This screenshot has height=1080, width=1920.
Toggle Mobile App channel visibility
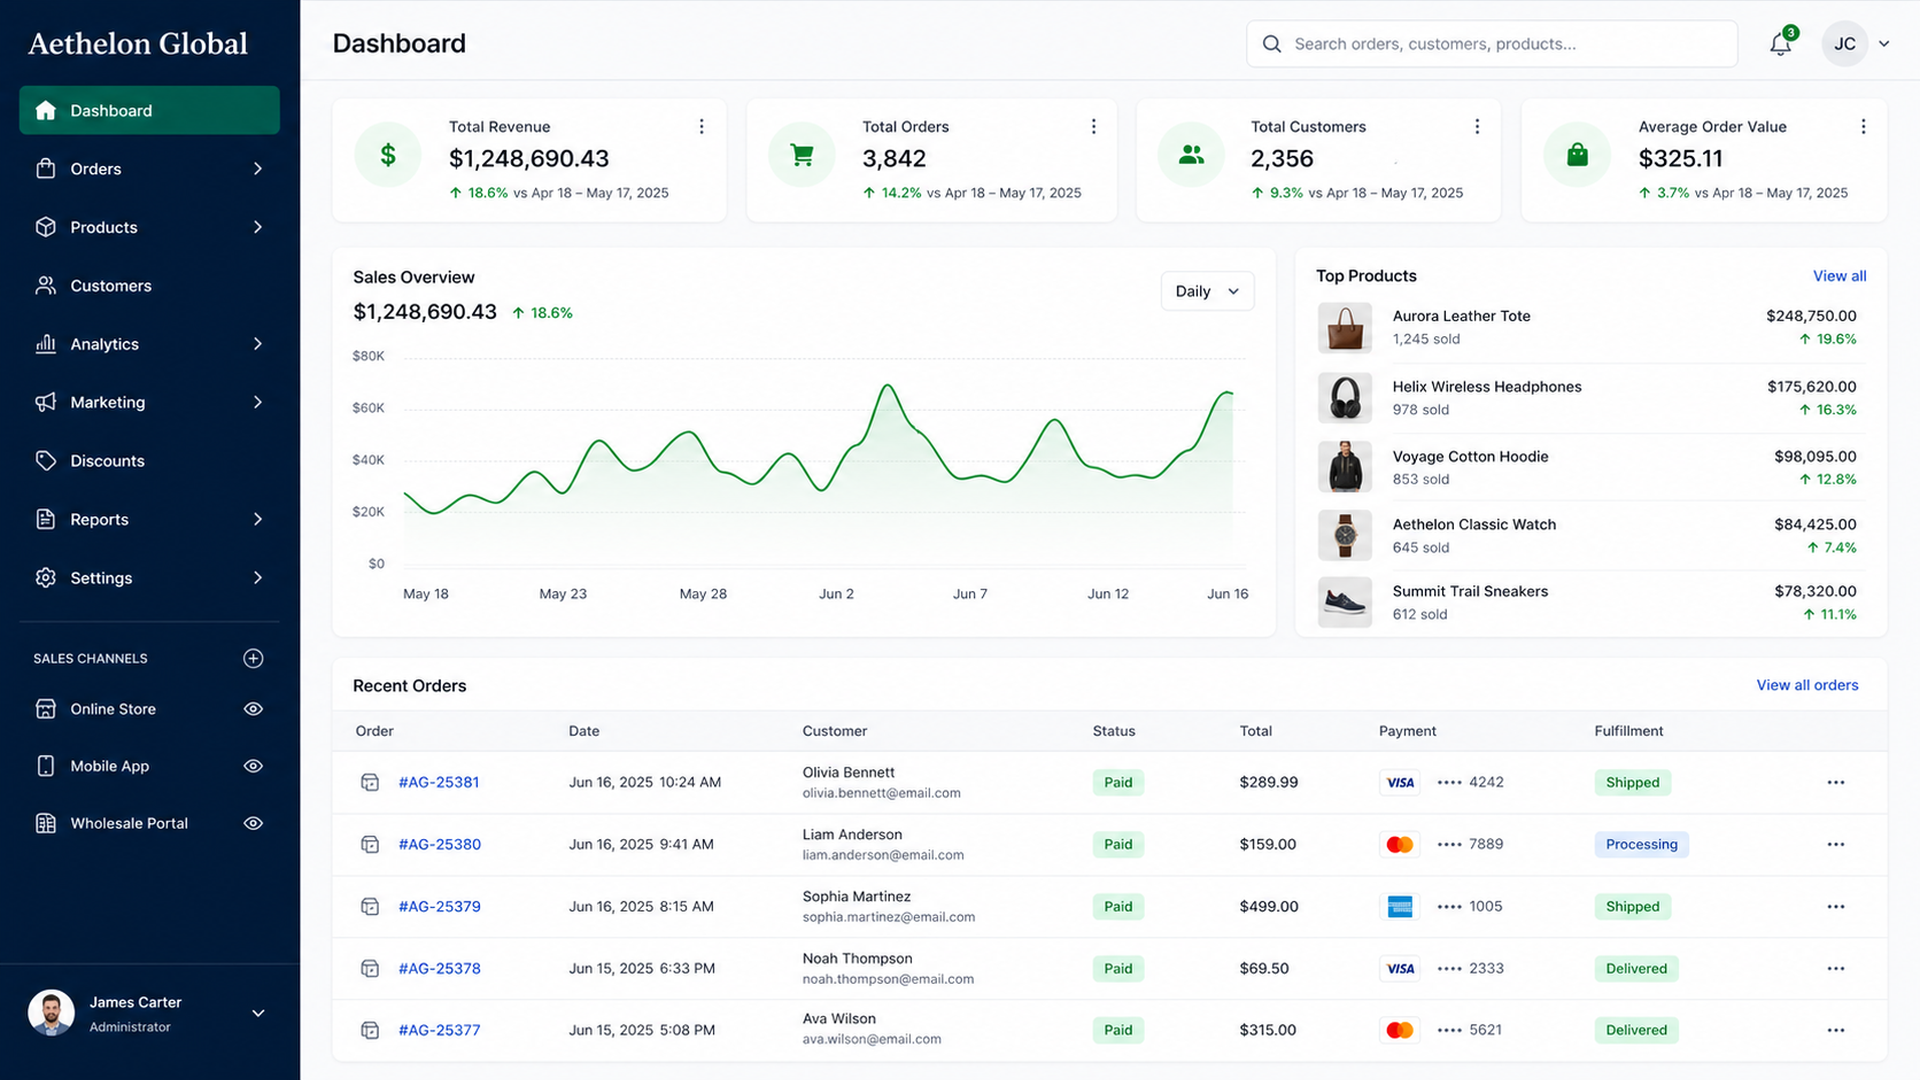pyautogui.click(x=253, y=766)
